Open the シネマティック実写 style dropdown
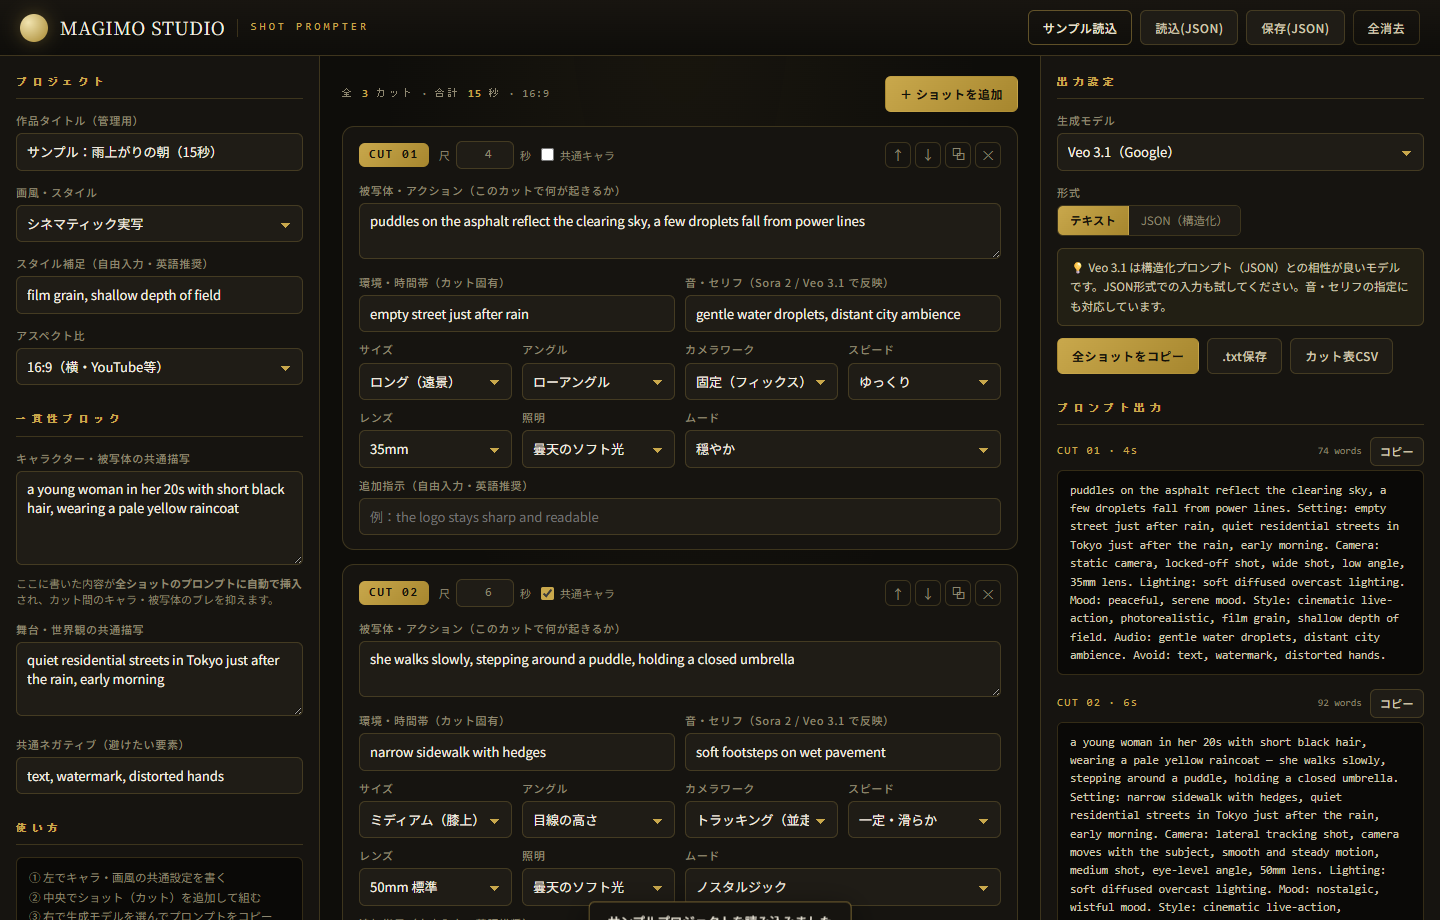 [x=159, y=224]
